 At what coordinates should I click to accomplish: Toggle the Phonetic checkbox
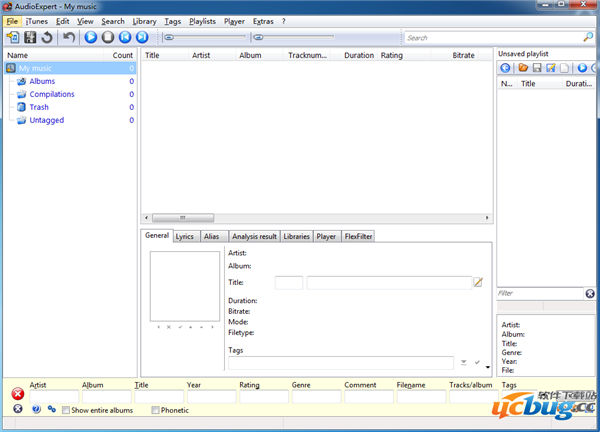pos(155,410)
